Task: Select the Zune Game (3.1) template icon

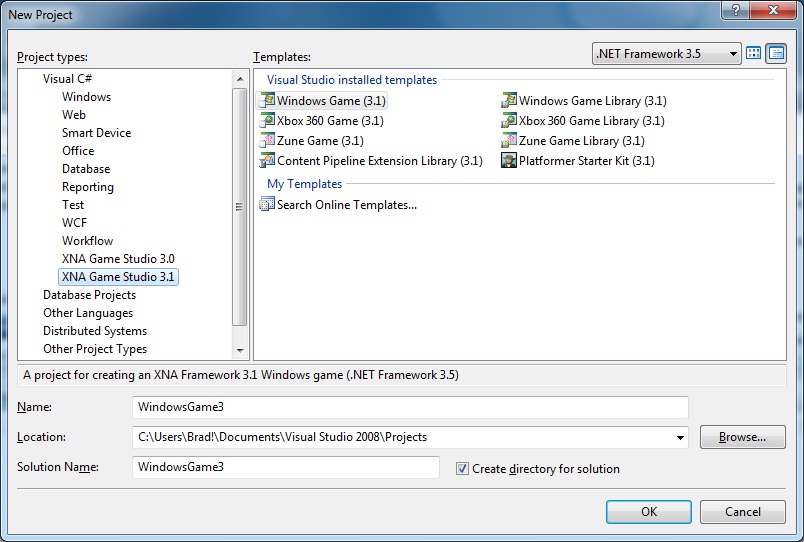Action: 267,140
